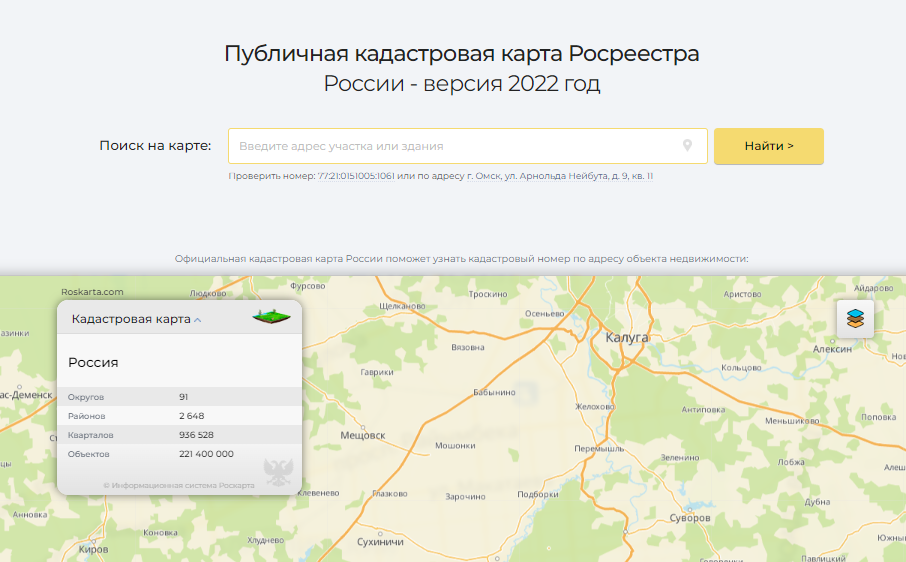Click Клевенево label on map

318,493
